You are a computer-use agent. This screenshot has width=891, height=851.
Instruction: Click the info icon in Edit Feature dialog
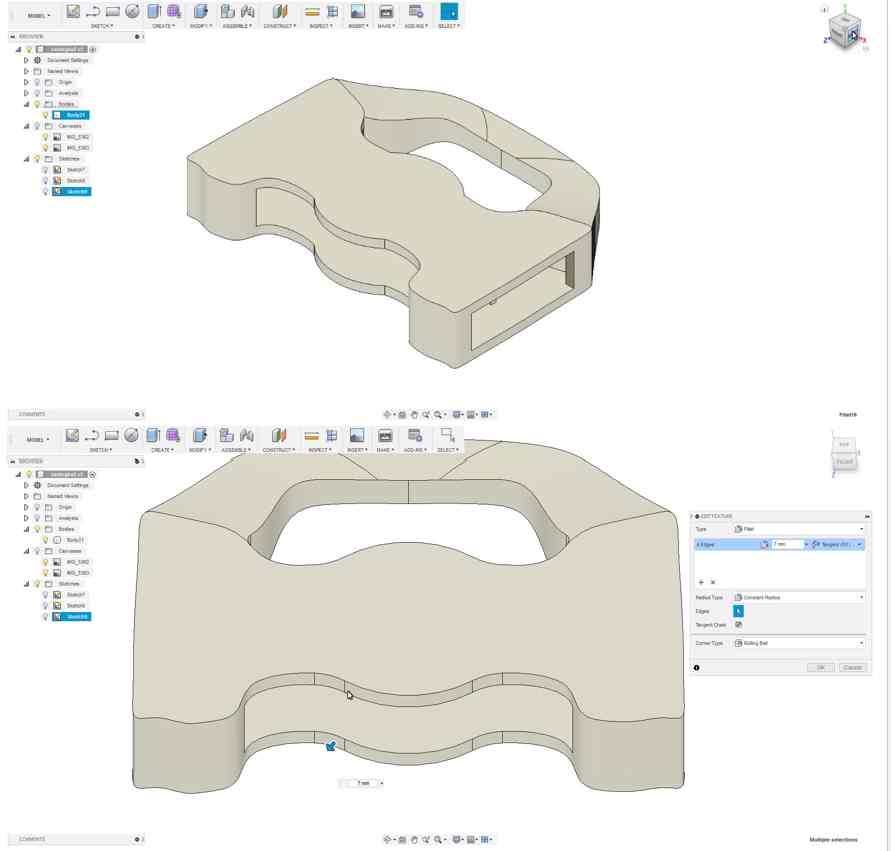[697, 668]
